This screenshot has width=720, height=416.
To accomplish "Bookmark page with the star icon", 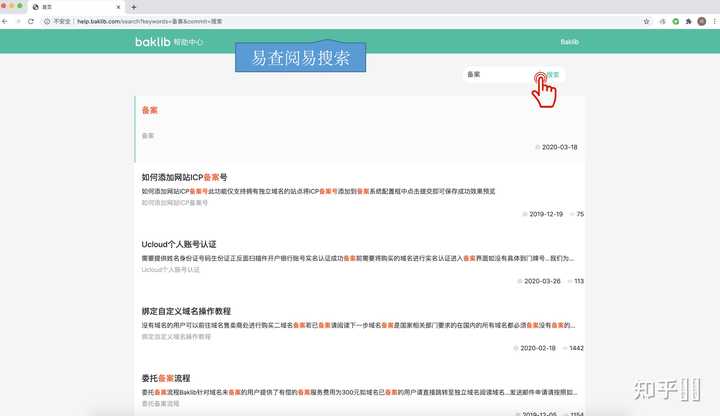I will [x=647, y=21].
